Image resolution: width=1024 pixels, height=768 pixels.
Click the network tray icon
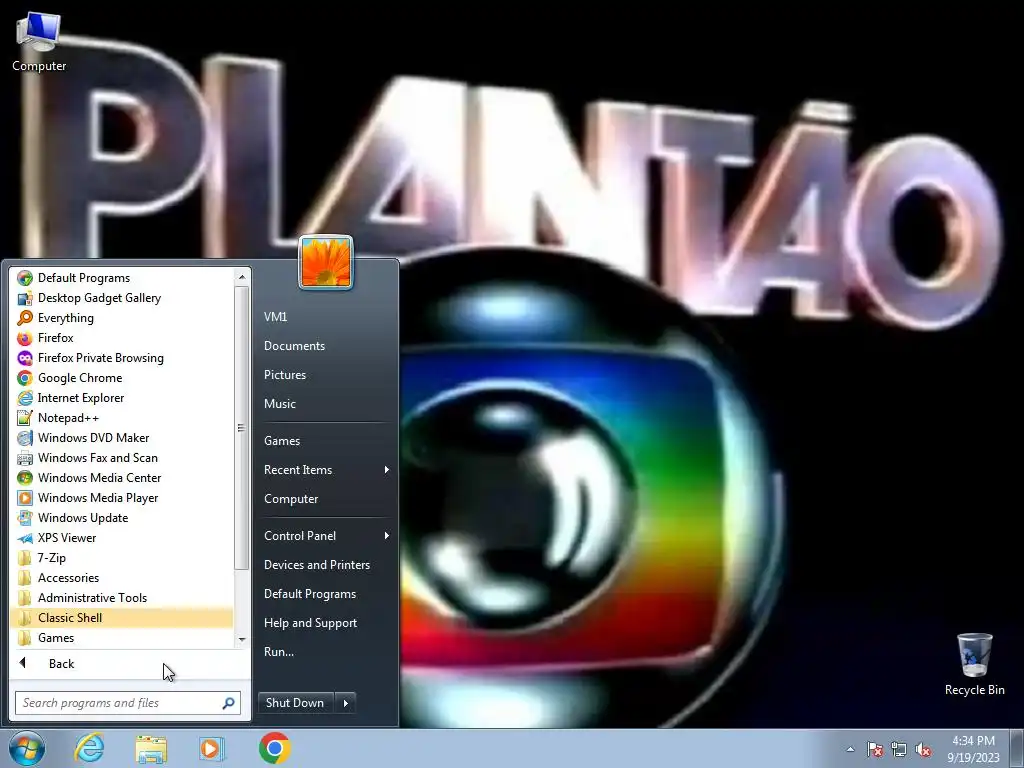click(x=899, y=749)
